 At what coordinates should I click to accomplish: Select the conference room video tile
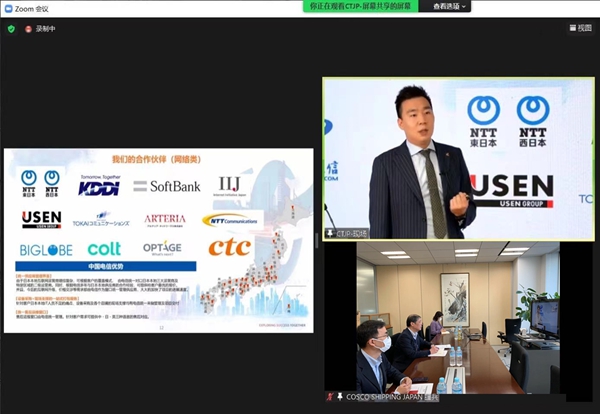(460, 320)
